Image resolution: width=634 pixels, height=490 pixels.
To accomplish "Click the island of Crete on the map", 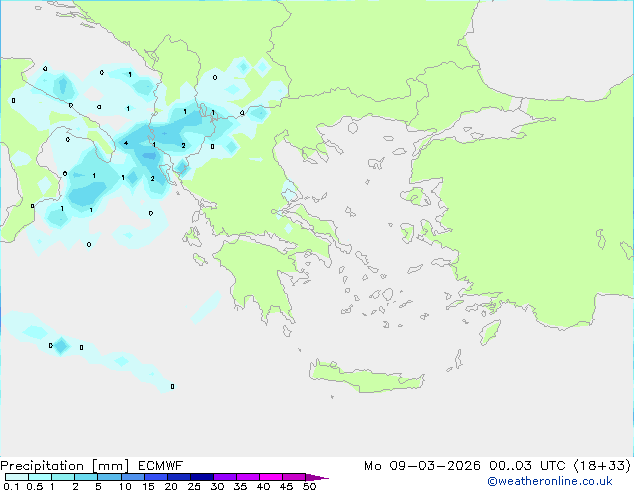I will [366, 377].
